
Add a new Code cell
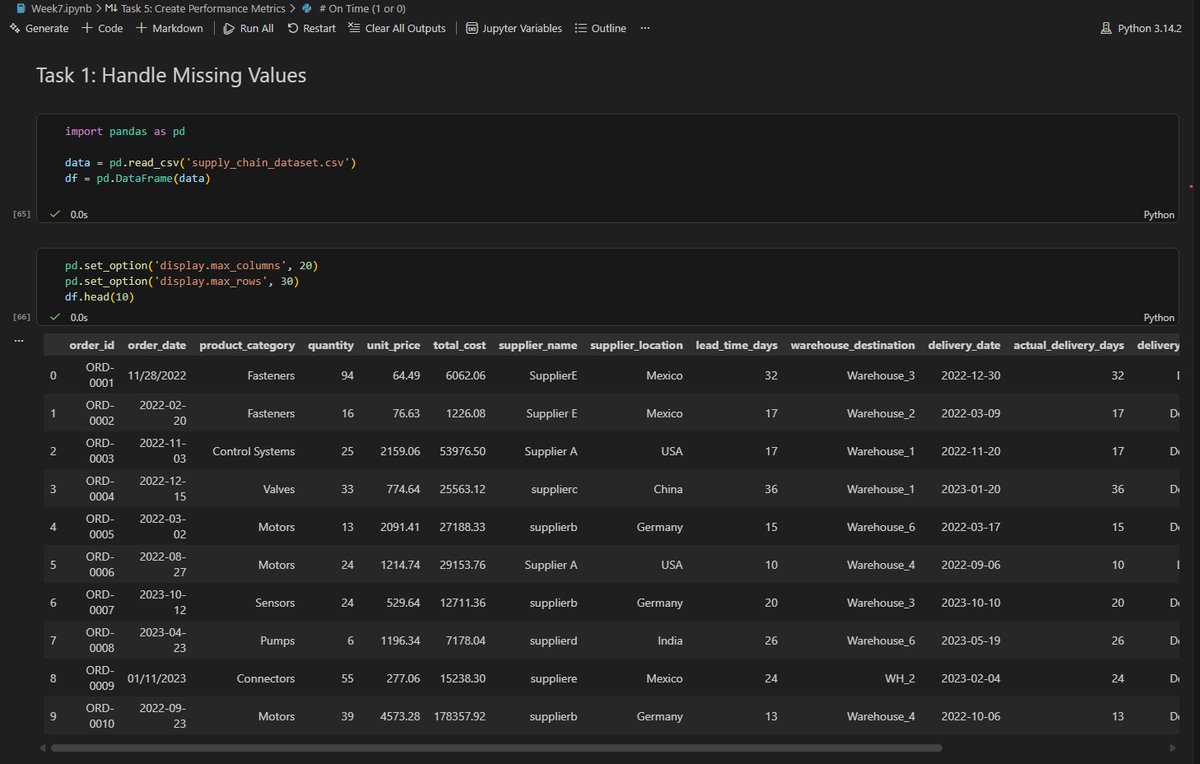102,28
